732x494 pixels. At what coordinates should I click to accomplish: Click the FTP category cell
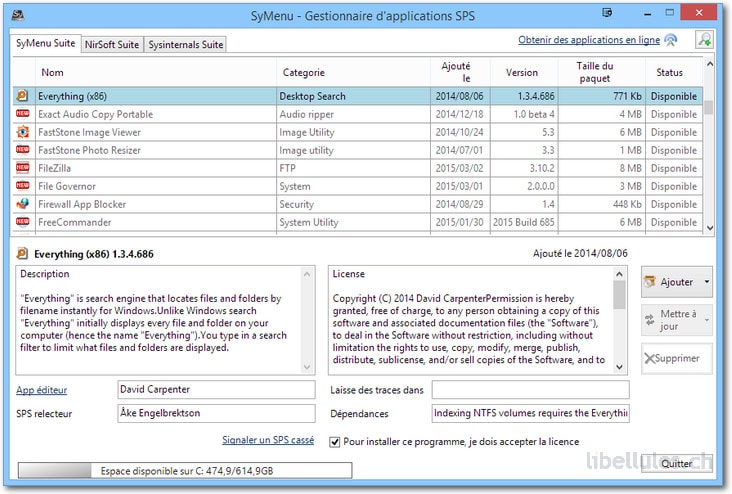click(x=353, y=168)
